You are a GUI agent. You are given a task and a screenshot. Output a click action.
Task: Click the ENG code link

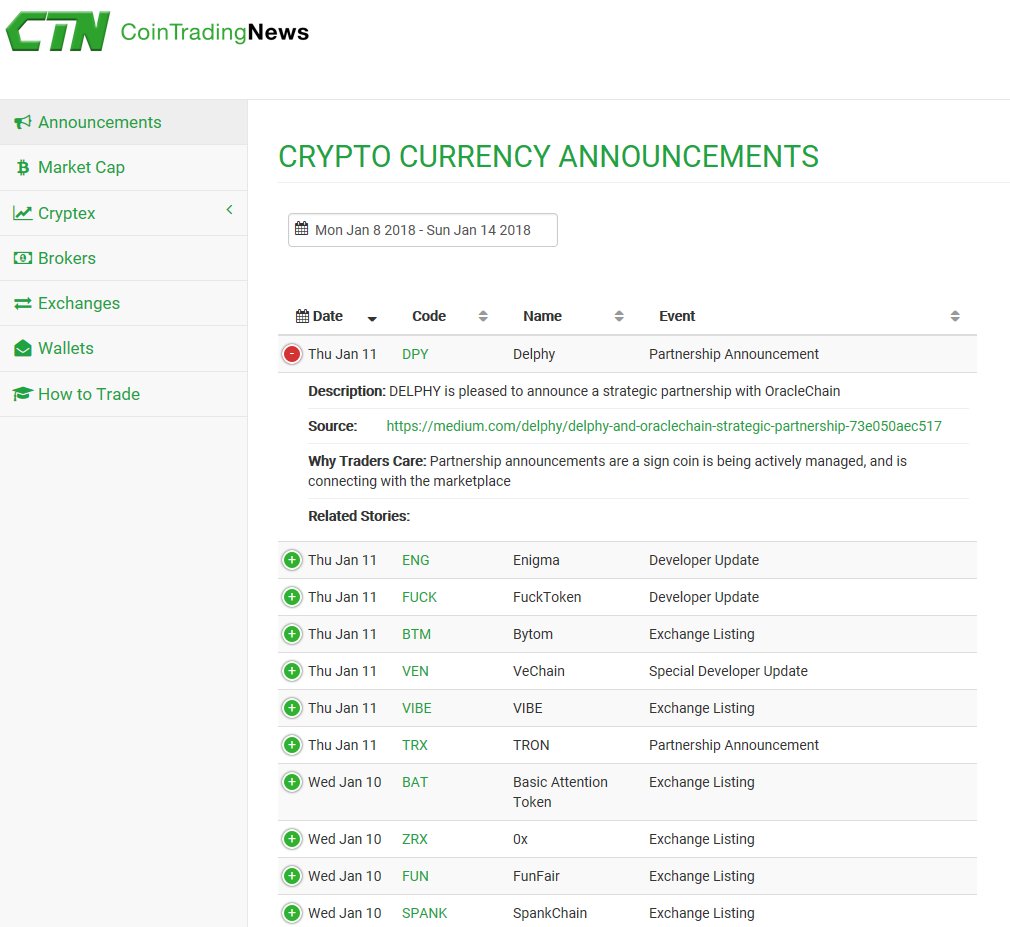tap(415, 560)
